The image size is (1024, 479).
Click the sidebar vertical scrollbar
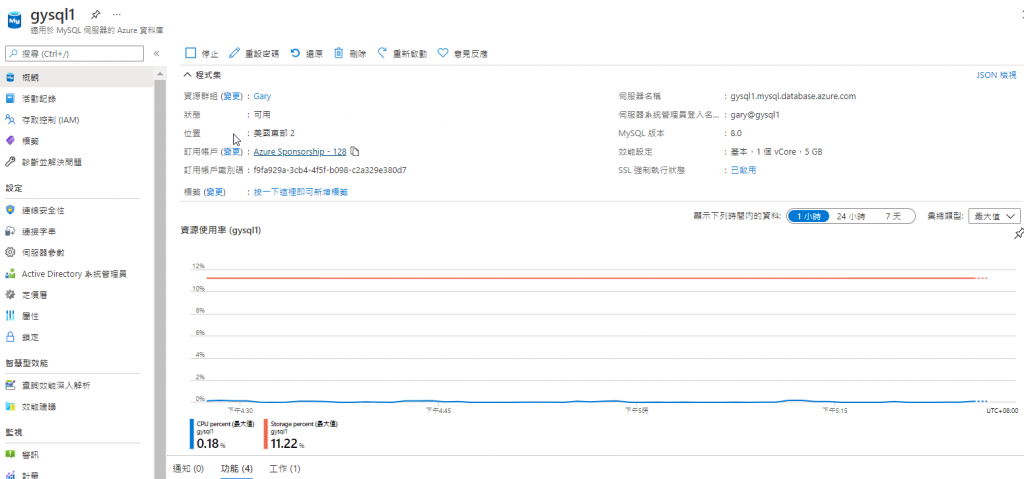(159, 278)
